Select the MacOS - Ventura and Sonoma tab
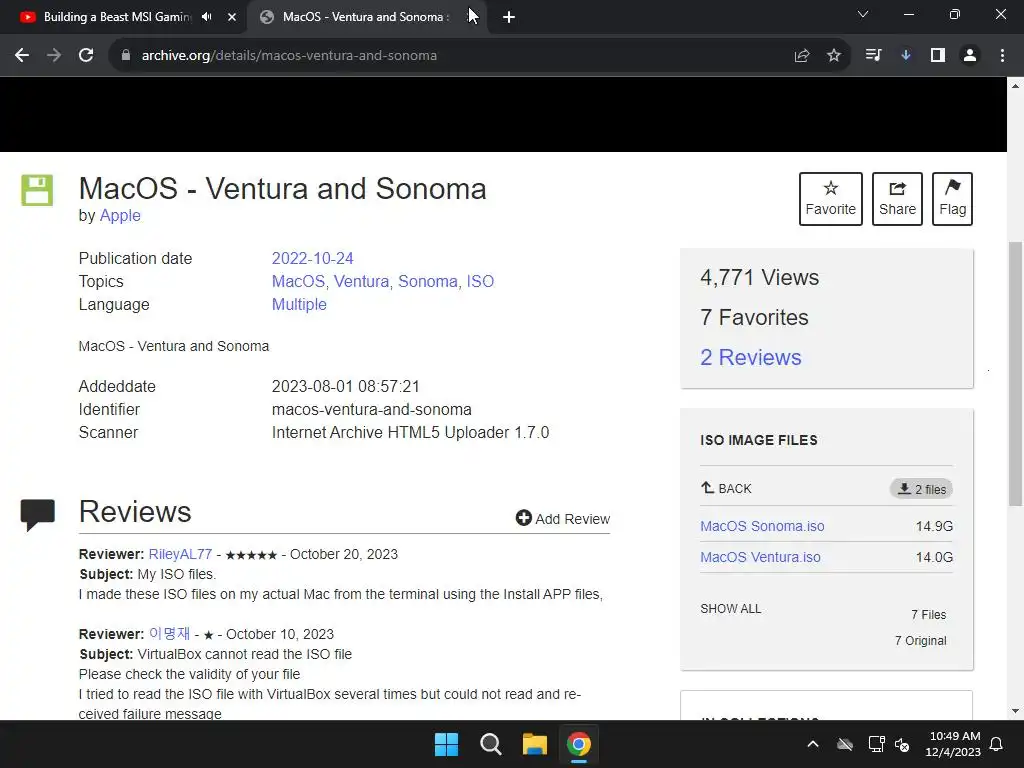1024x768 pixels. [366, 17]
